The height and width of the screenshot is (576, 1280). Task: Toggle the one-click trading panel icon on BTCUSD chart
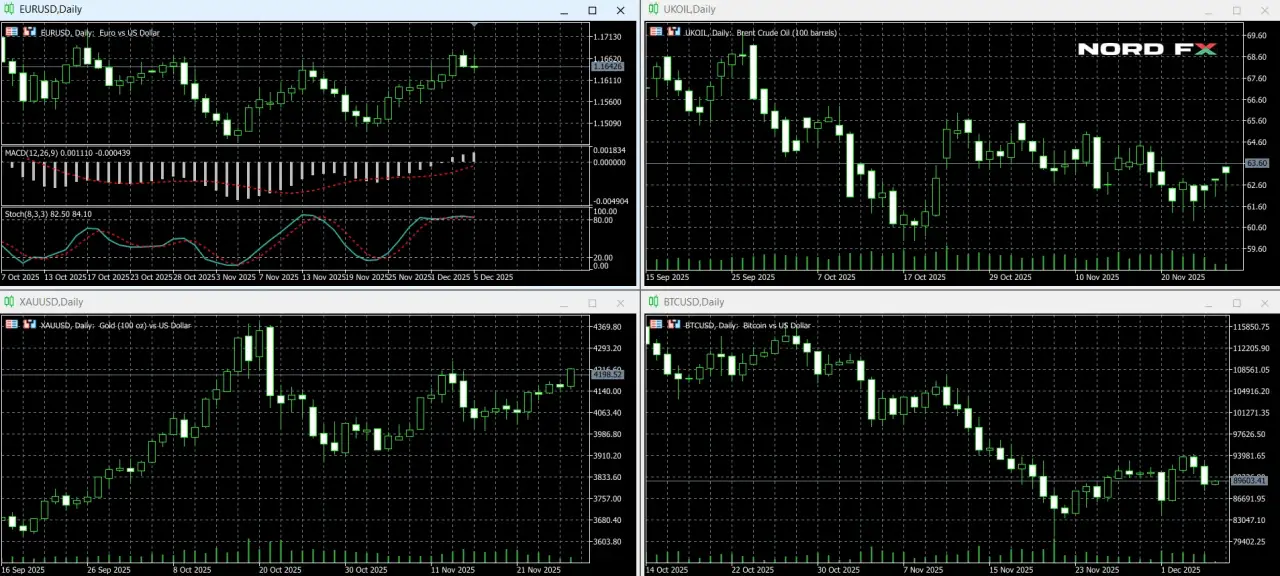(656, 325)
